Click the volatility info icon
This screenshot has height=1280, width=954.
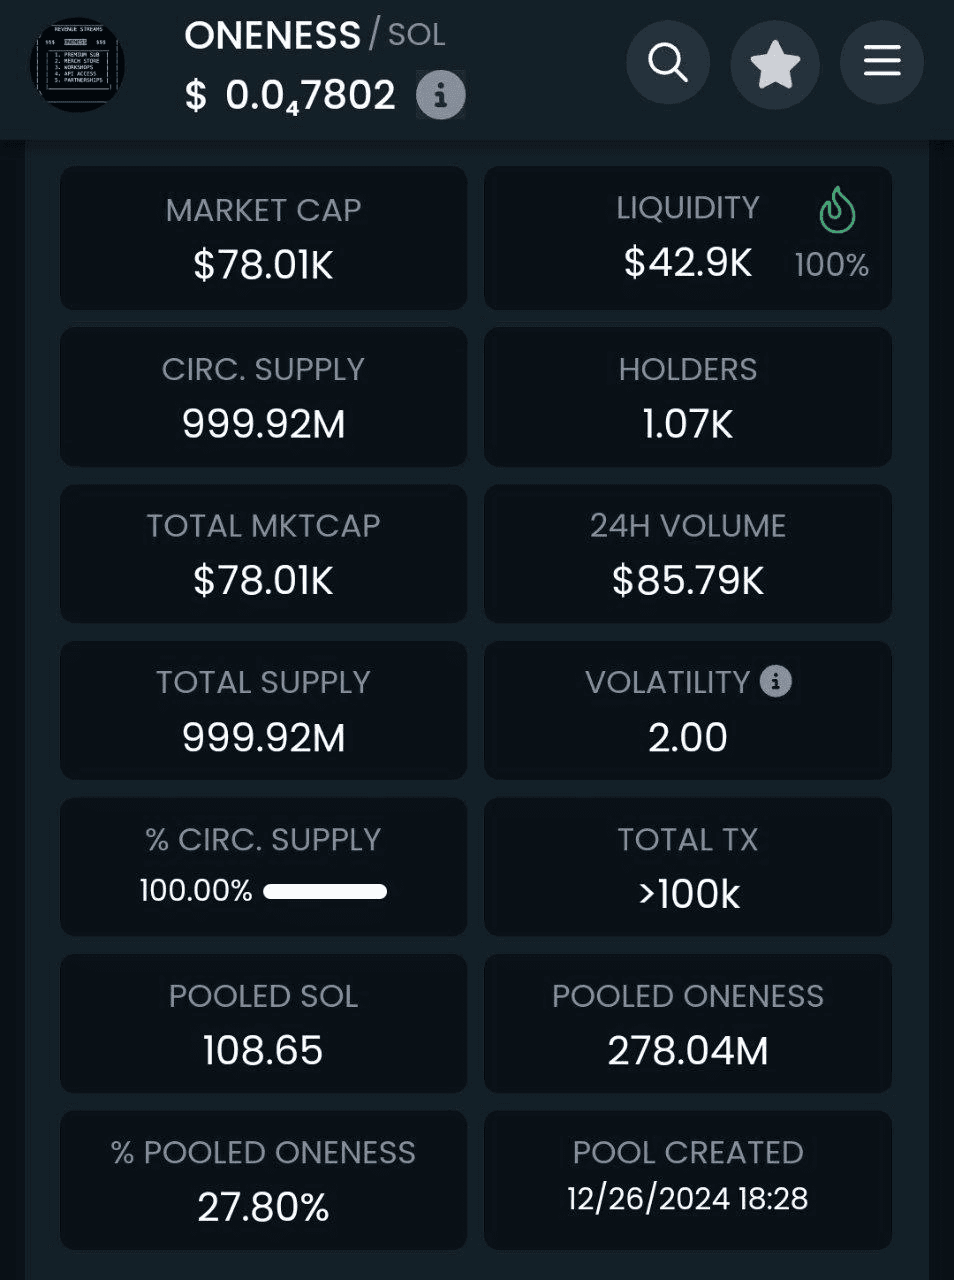point(776,681)
